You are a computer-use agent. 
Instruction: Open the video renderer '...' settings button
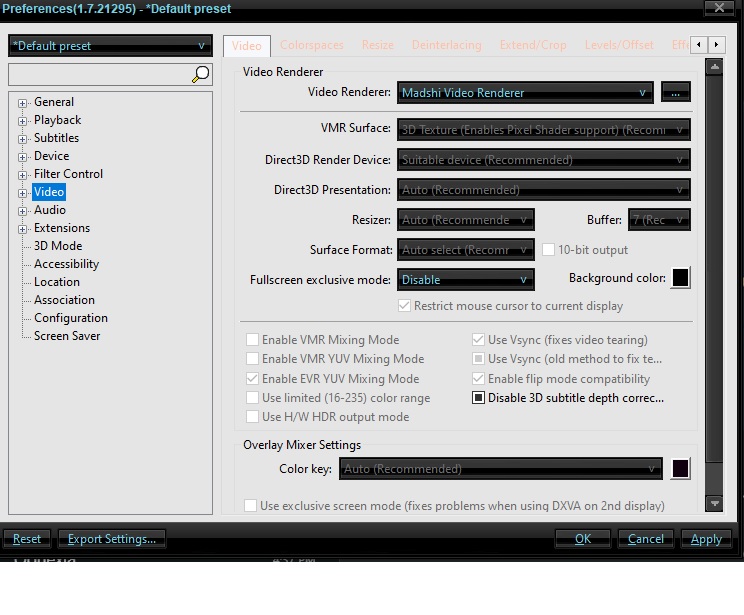[x=675, y=93]
